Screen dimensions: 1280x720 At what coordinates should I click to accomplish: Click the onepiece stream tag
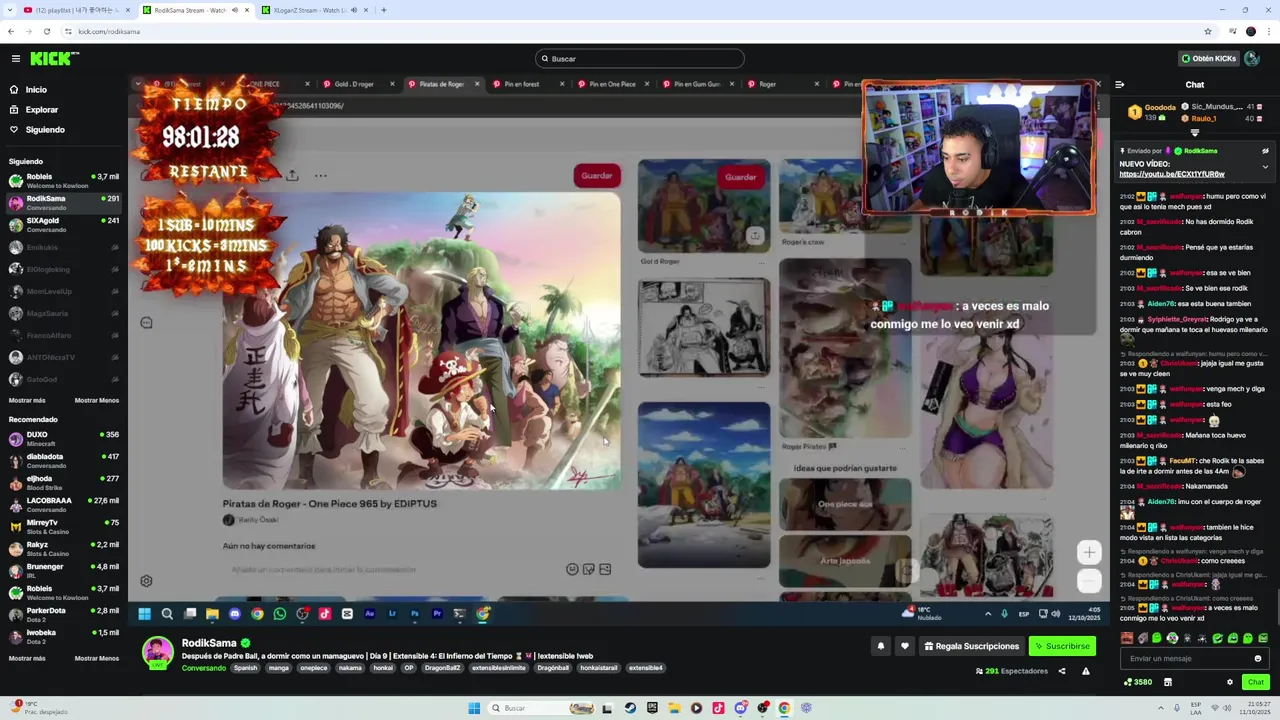coord(313,668)
